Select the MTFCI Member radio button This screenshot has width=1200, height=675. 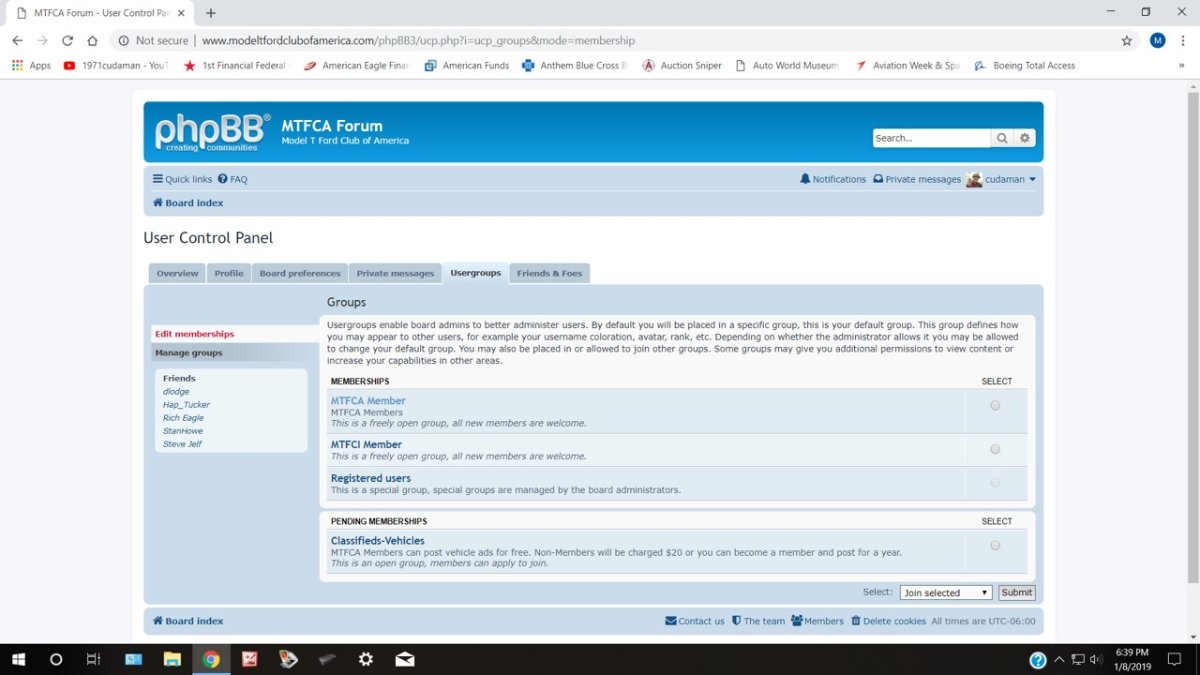point(995,449)
